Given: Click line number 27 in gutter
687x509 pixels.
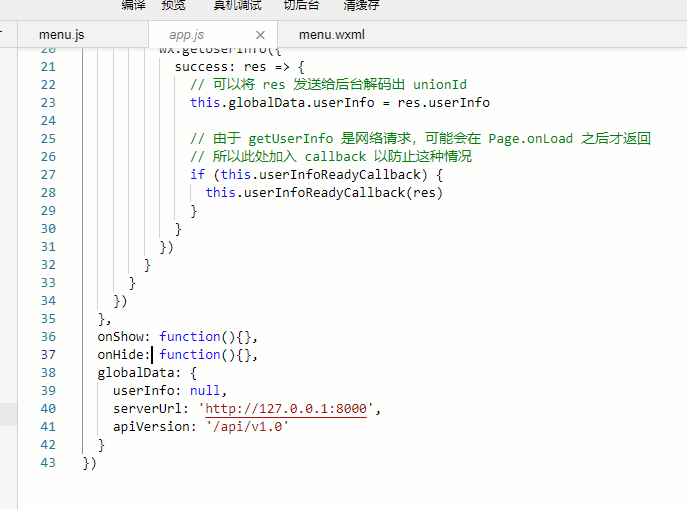Looking at the screenshot, I should [48, 175].
